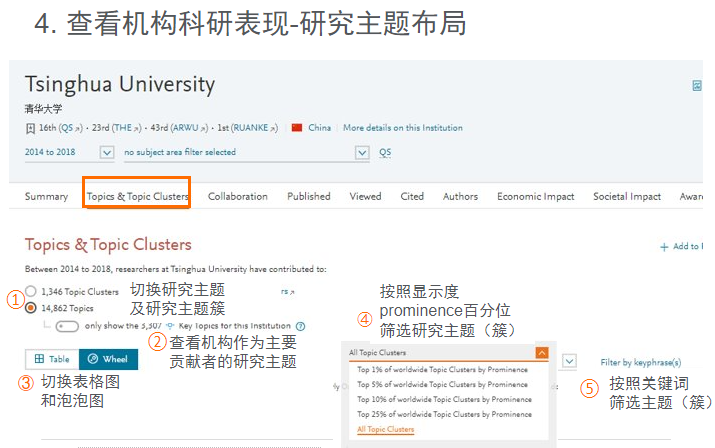Open the Viewed tab
Image resolution: width=715 pixels, height=448 pixels.
365,196
